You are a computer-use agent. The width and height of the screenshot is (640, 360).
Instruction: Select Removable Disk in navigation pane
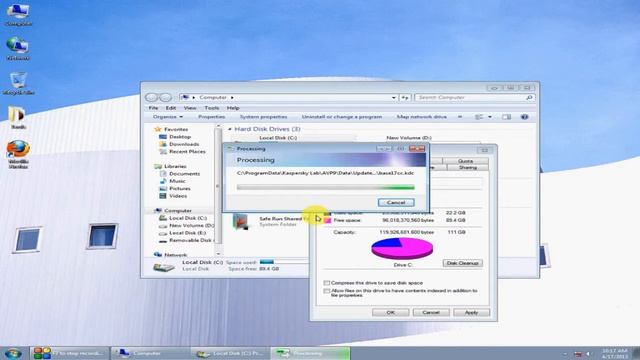(191, 240)
